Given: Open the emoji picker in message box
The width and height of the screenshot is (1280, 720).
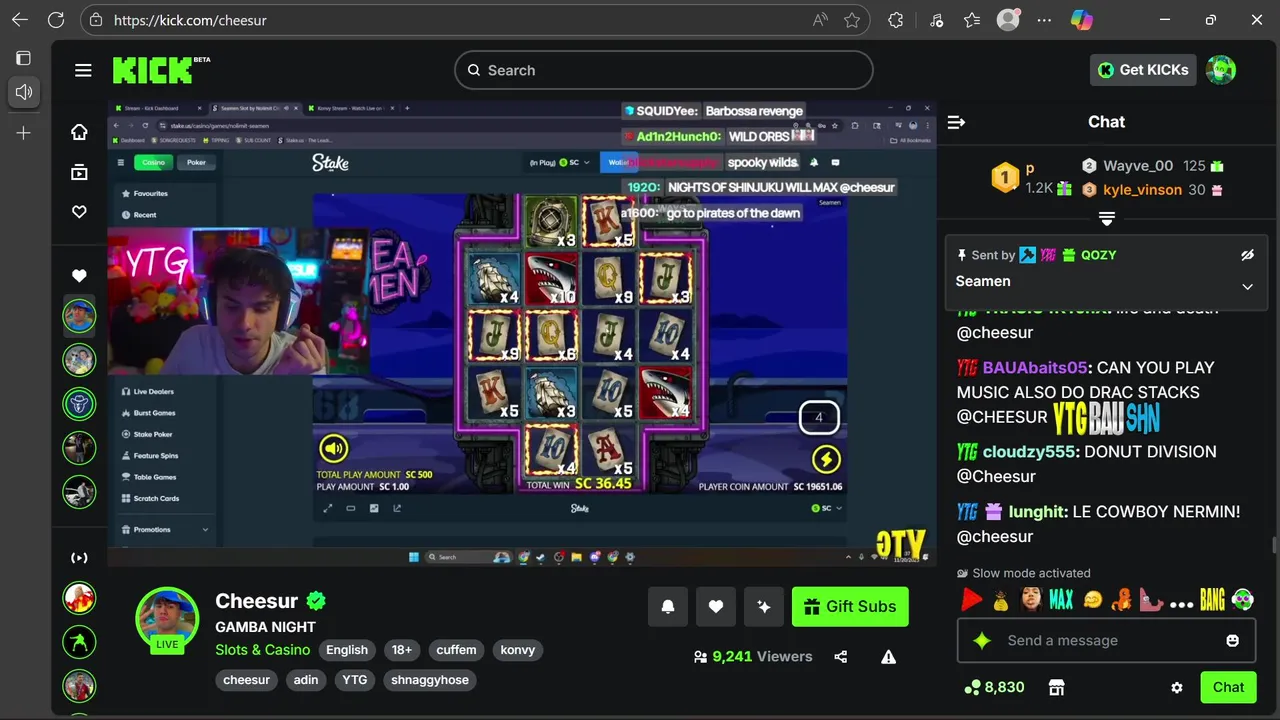Looking at the screenshot, I should pyautogui.click(x=1232, y=640).
